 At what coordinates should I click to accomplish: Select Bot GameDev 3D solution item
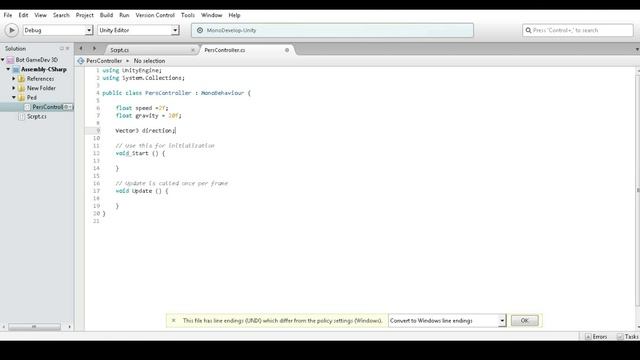point(37,60)
